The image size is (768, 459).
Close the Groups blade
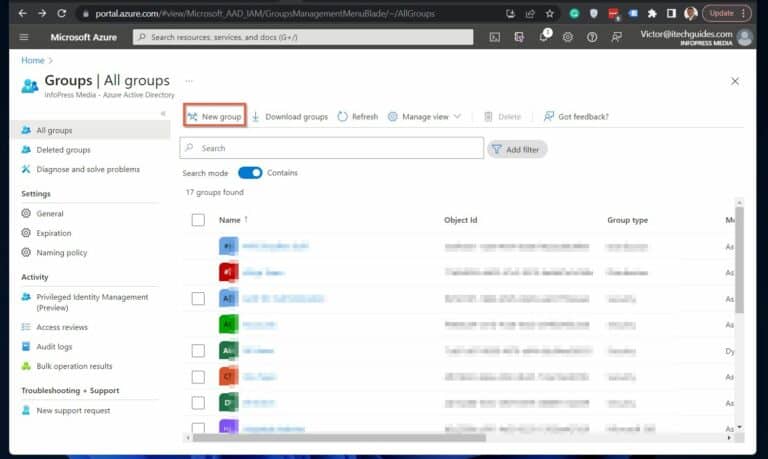pos(735,81)
